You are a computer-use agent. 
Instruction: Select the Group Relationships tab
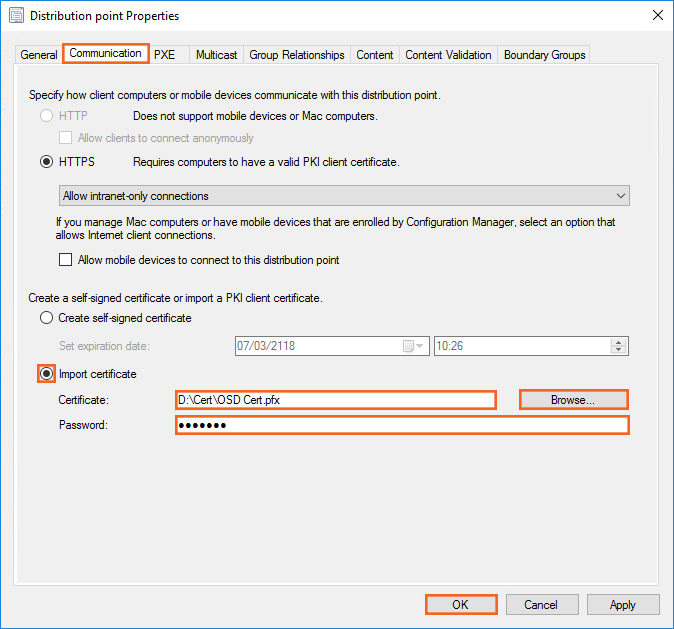[x=297, y=55]
